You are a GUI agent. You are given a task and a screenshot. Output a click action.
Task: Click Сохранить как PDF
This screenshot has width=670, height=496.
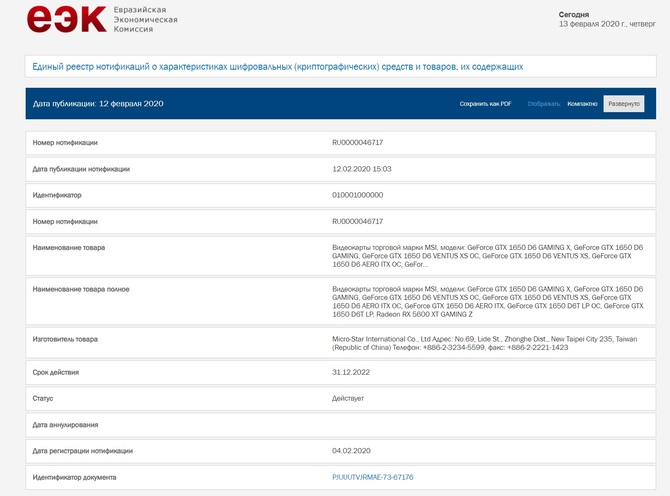[485, 104]
